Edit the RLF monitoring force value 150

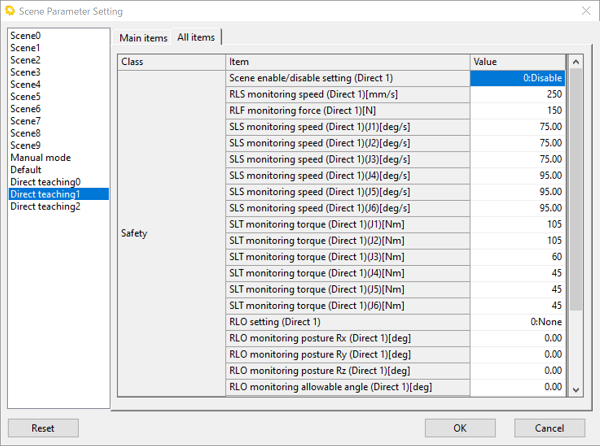point(518,111)
